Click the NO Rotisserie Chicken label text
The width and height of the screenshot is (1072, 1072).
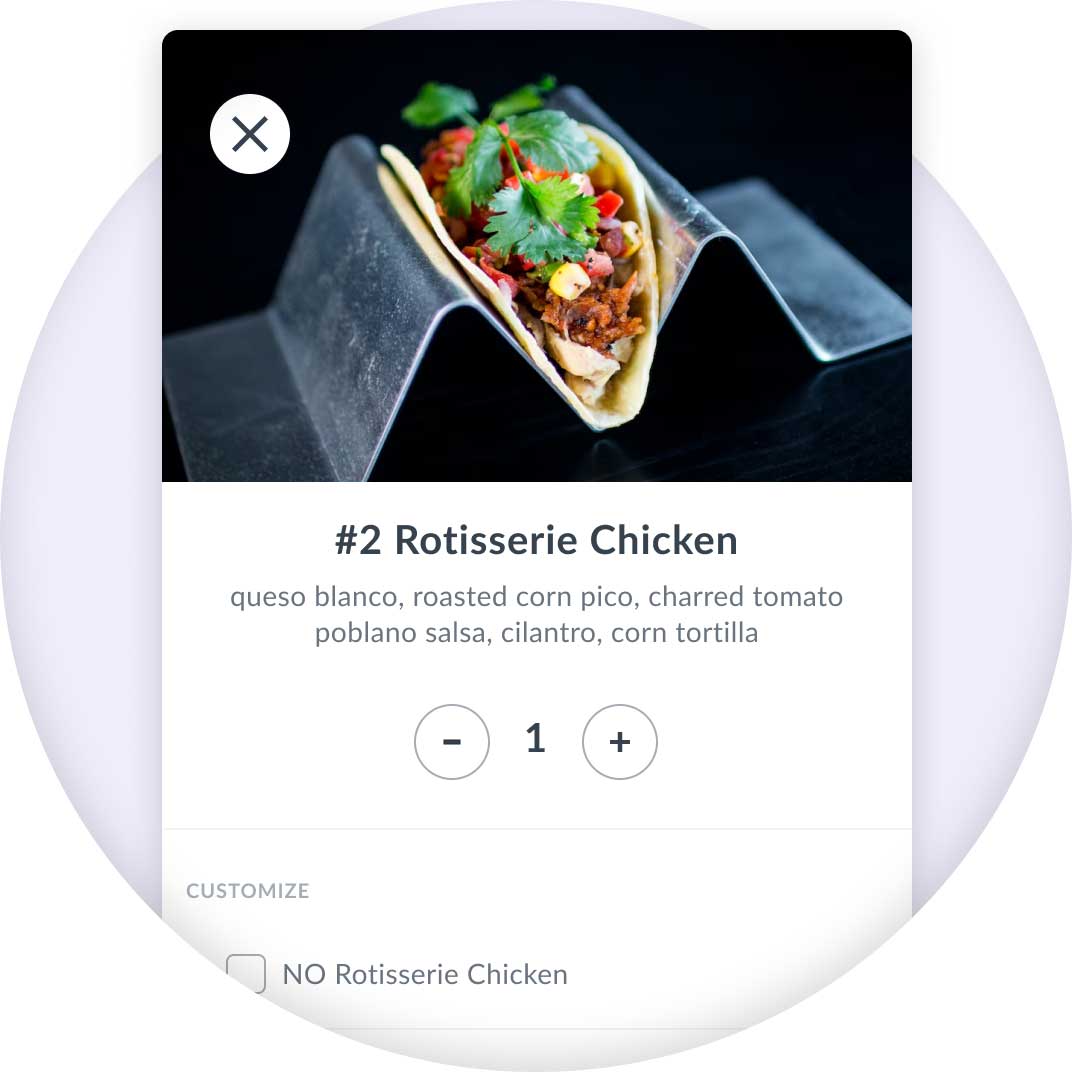425,974
